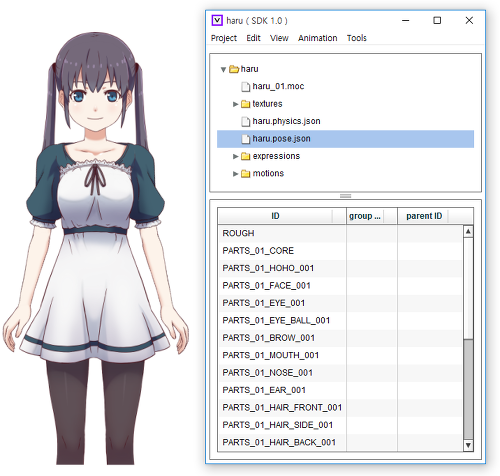The width and height of the screenshot is (500, 476).
Task: Open the Tools menu
Action: pyautogui.click(x=357, y=38)
